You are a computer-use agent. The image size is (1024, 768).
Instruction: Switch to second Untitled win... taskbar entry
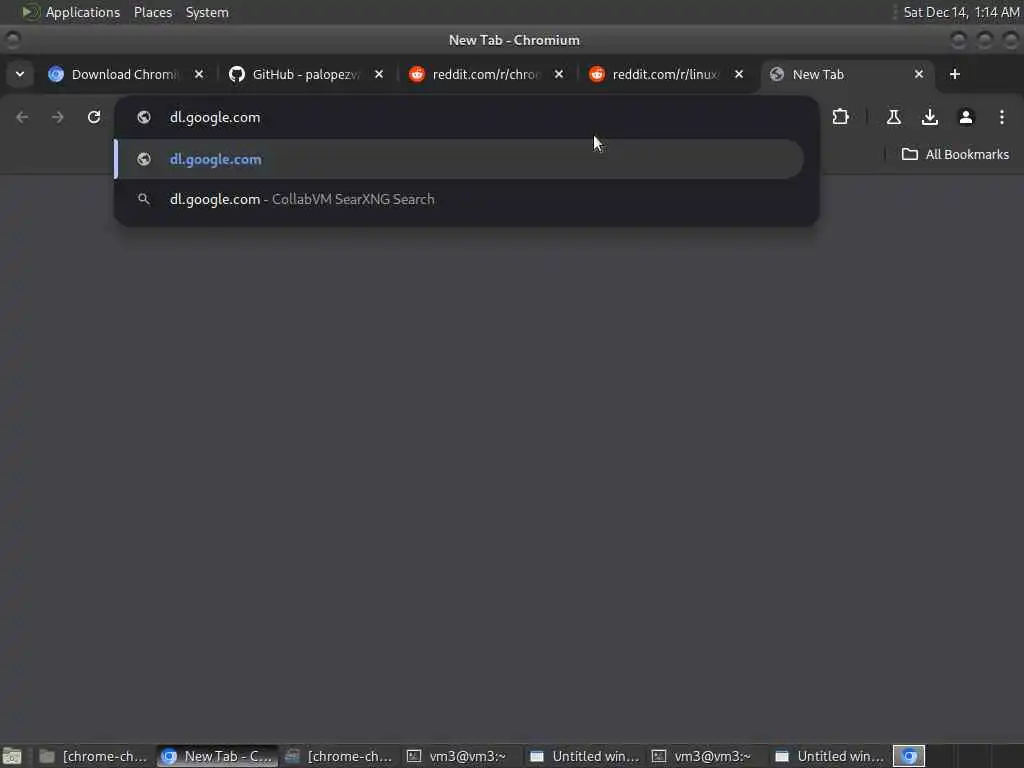coord(829,756)
